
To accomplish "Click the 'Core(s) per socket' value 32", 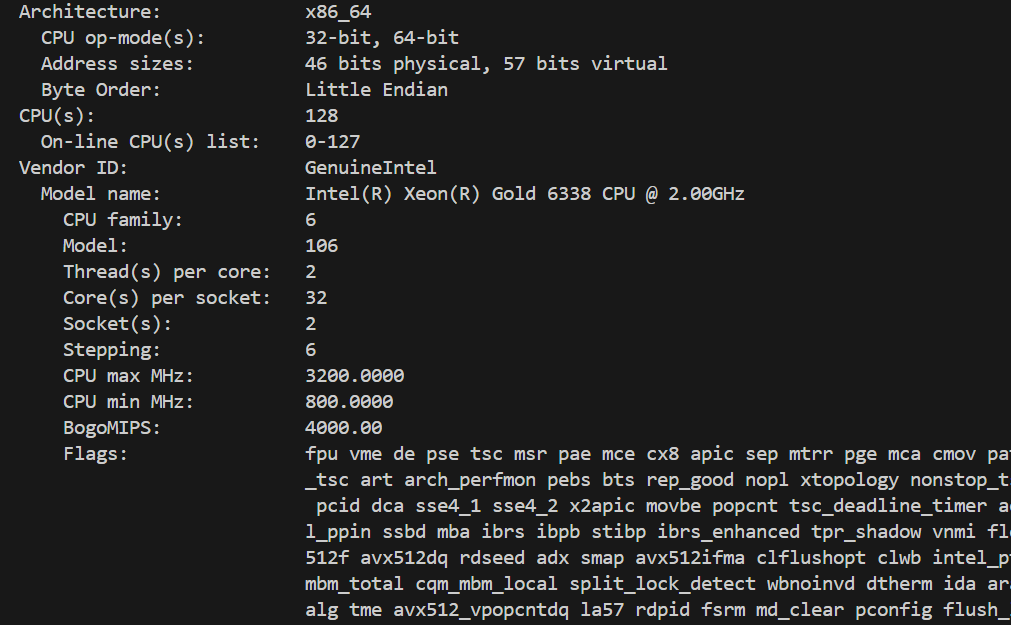I will 316,298.
